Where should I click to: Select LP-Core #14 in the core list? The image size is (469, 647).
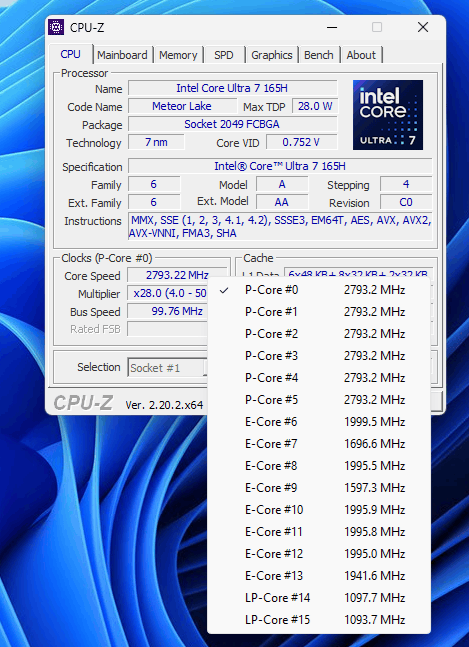(319, 598)
